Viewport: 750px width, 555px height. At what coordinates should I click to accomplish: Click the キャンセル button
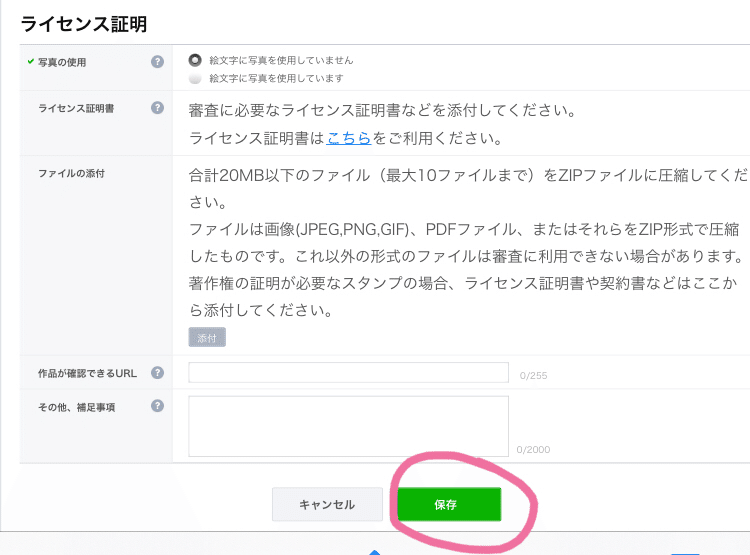327,504
